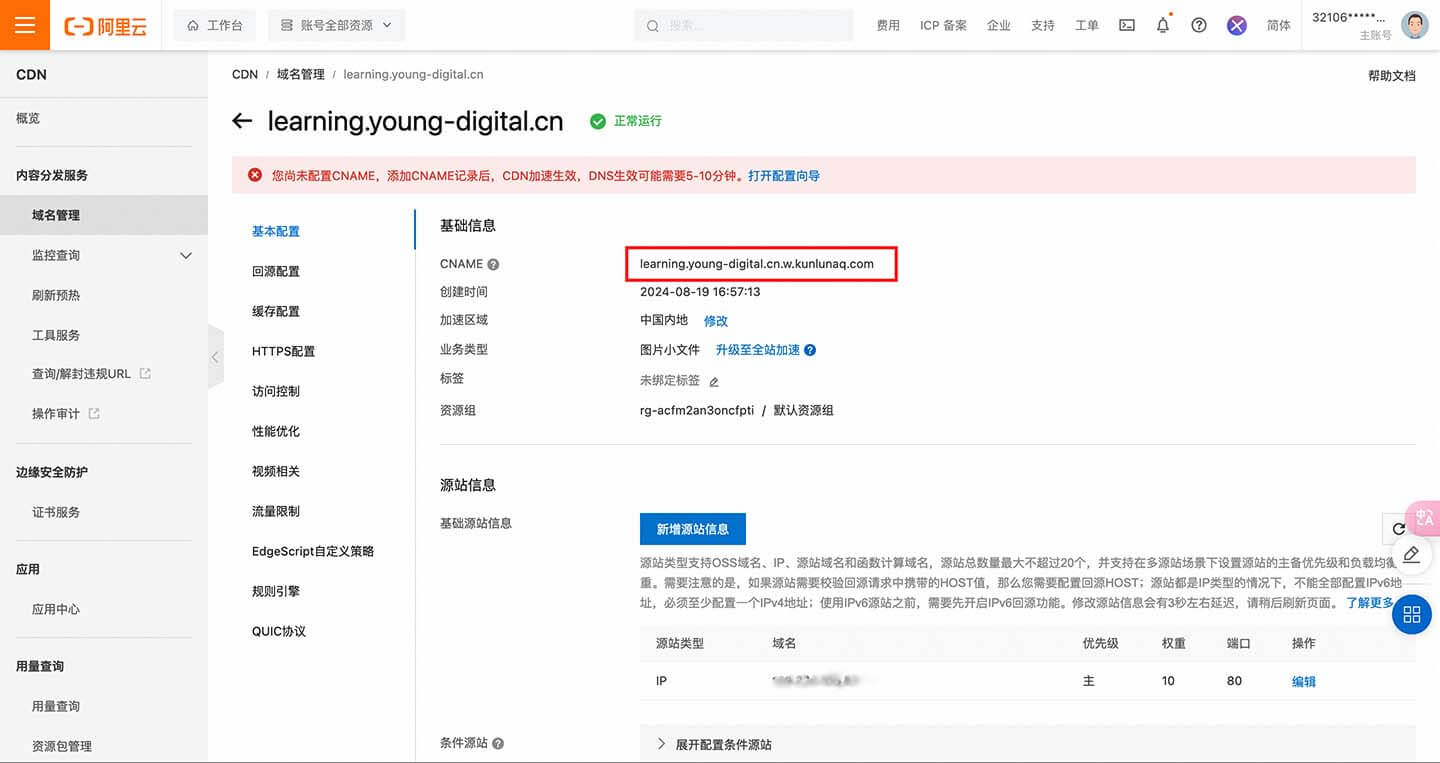Image resolution: width=1440 pixels, height=763 pixels.
Task: Open 证书服务 in the sidebar
Action: point(56,512)
